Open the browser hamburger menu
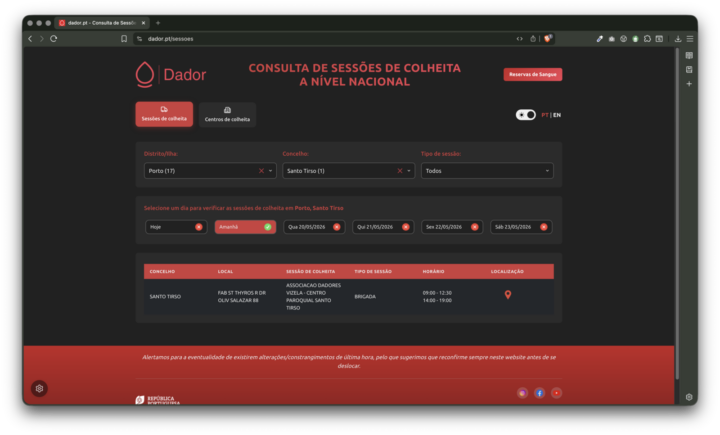Image resolution: width=720 pixels, height=435 pixels. (690, 39)
